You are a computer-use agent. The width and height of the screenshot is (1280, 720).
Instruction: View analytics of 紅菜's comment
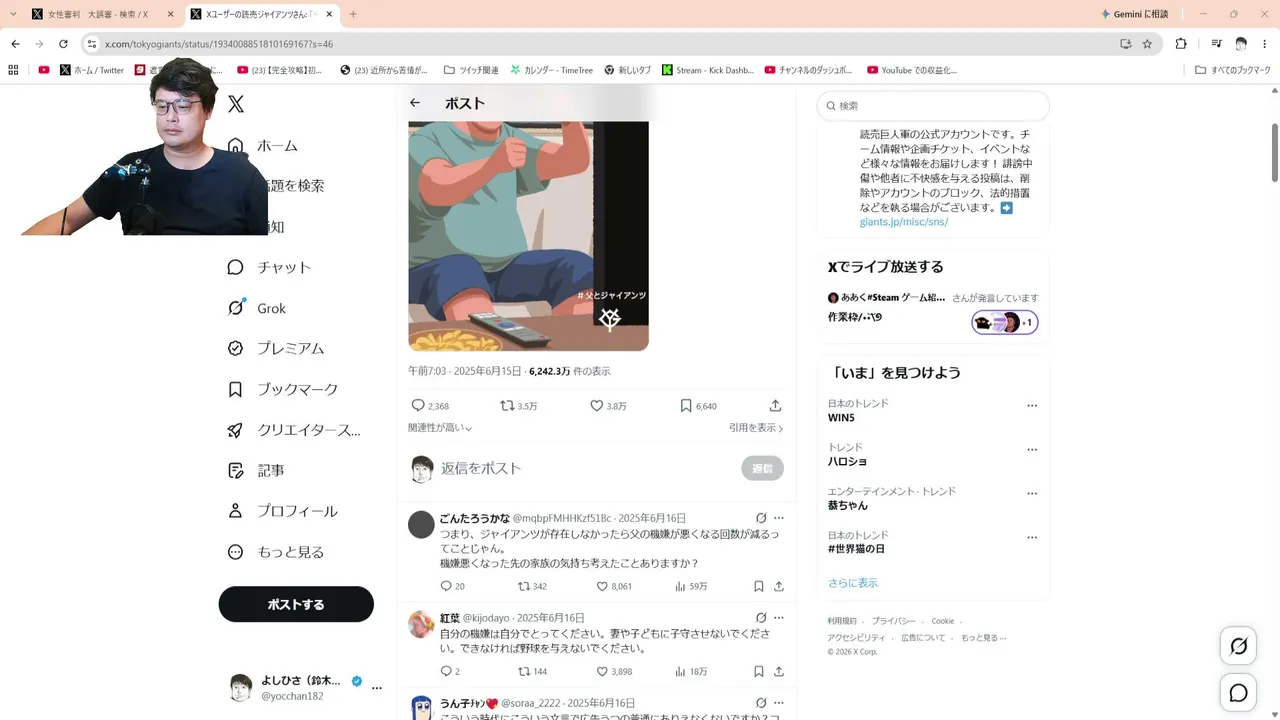click(x=691, y=671)
